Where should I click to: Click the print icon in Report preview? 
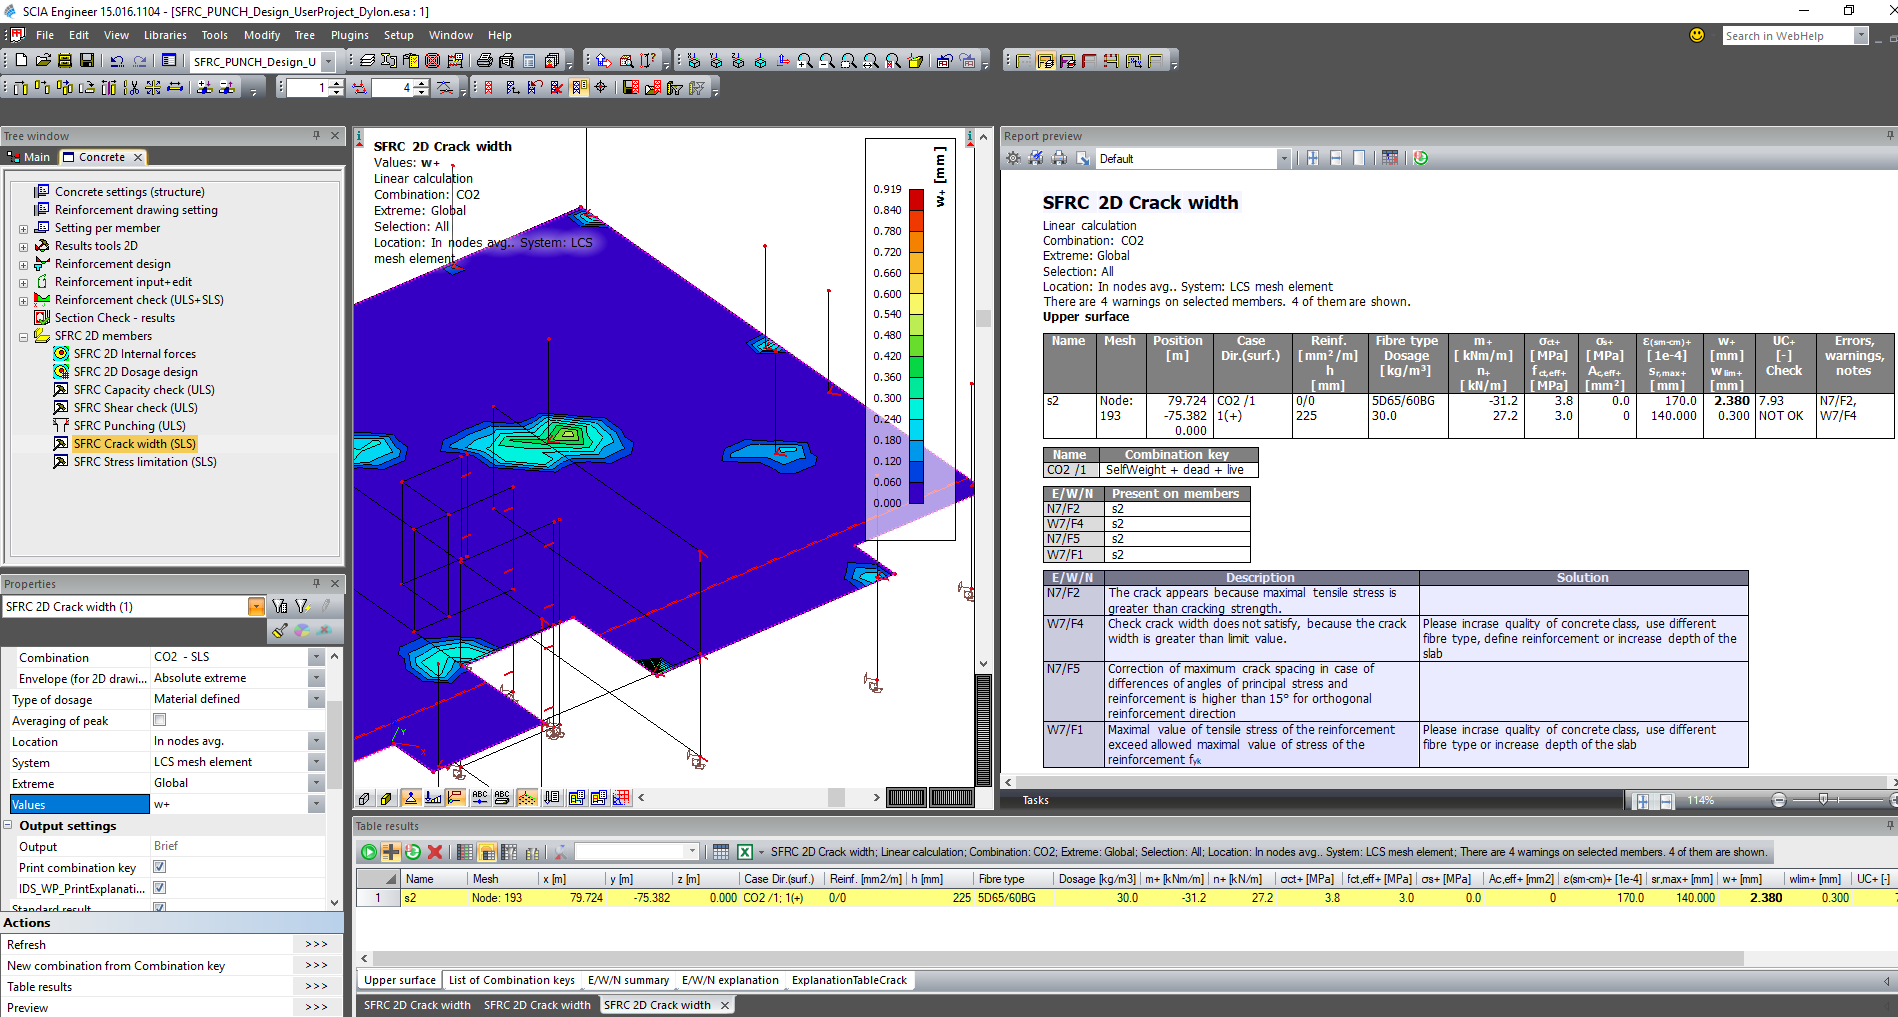pyautogui.click(x=1059, y=158)
